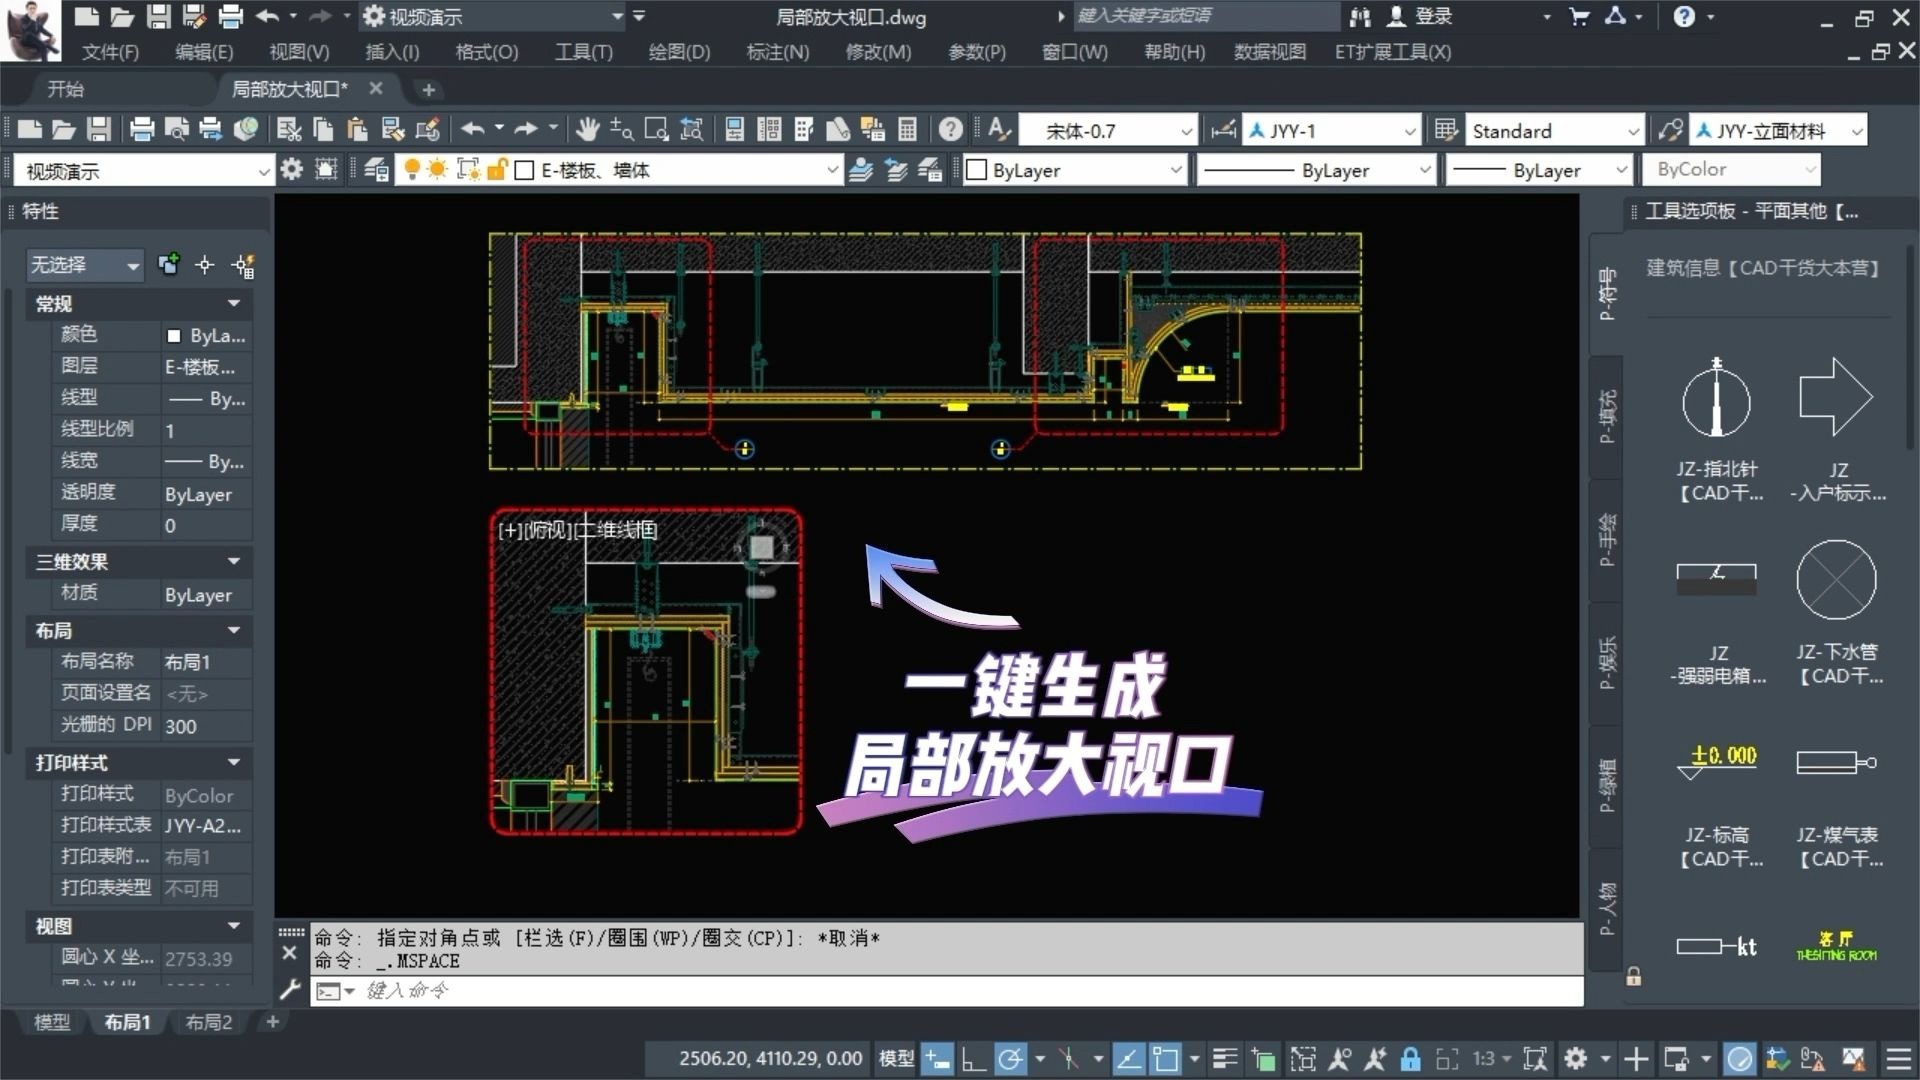Toggle object snap lock icon in status bar

click(x=1410, y=1058)
